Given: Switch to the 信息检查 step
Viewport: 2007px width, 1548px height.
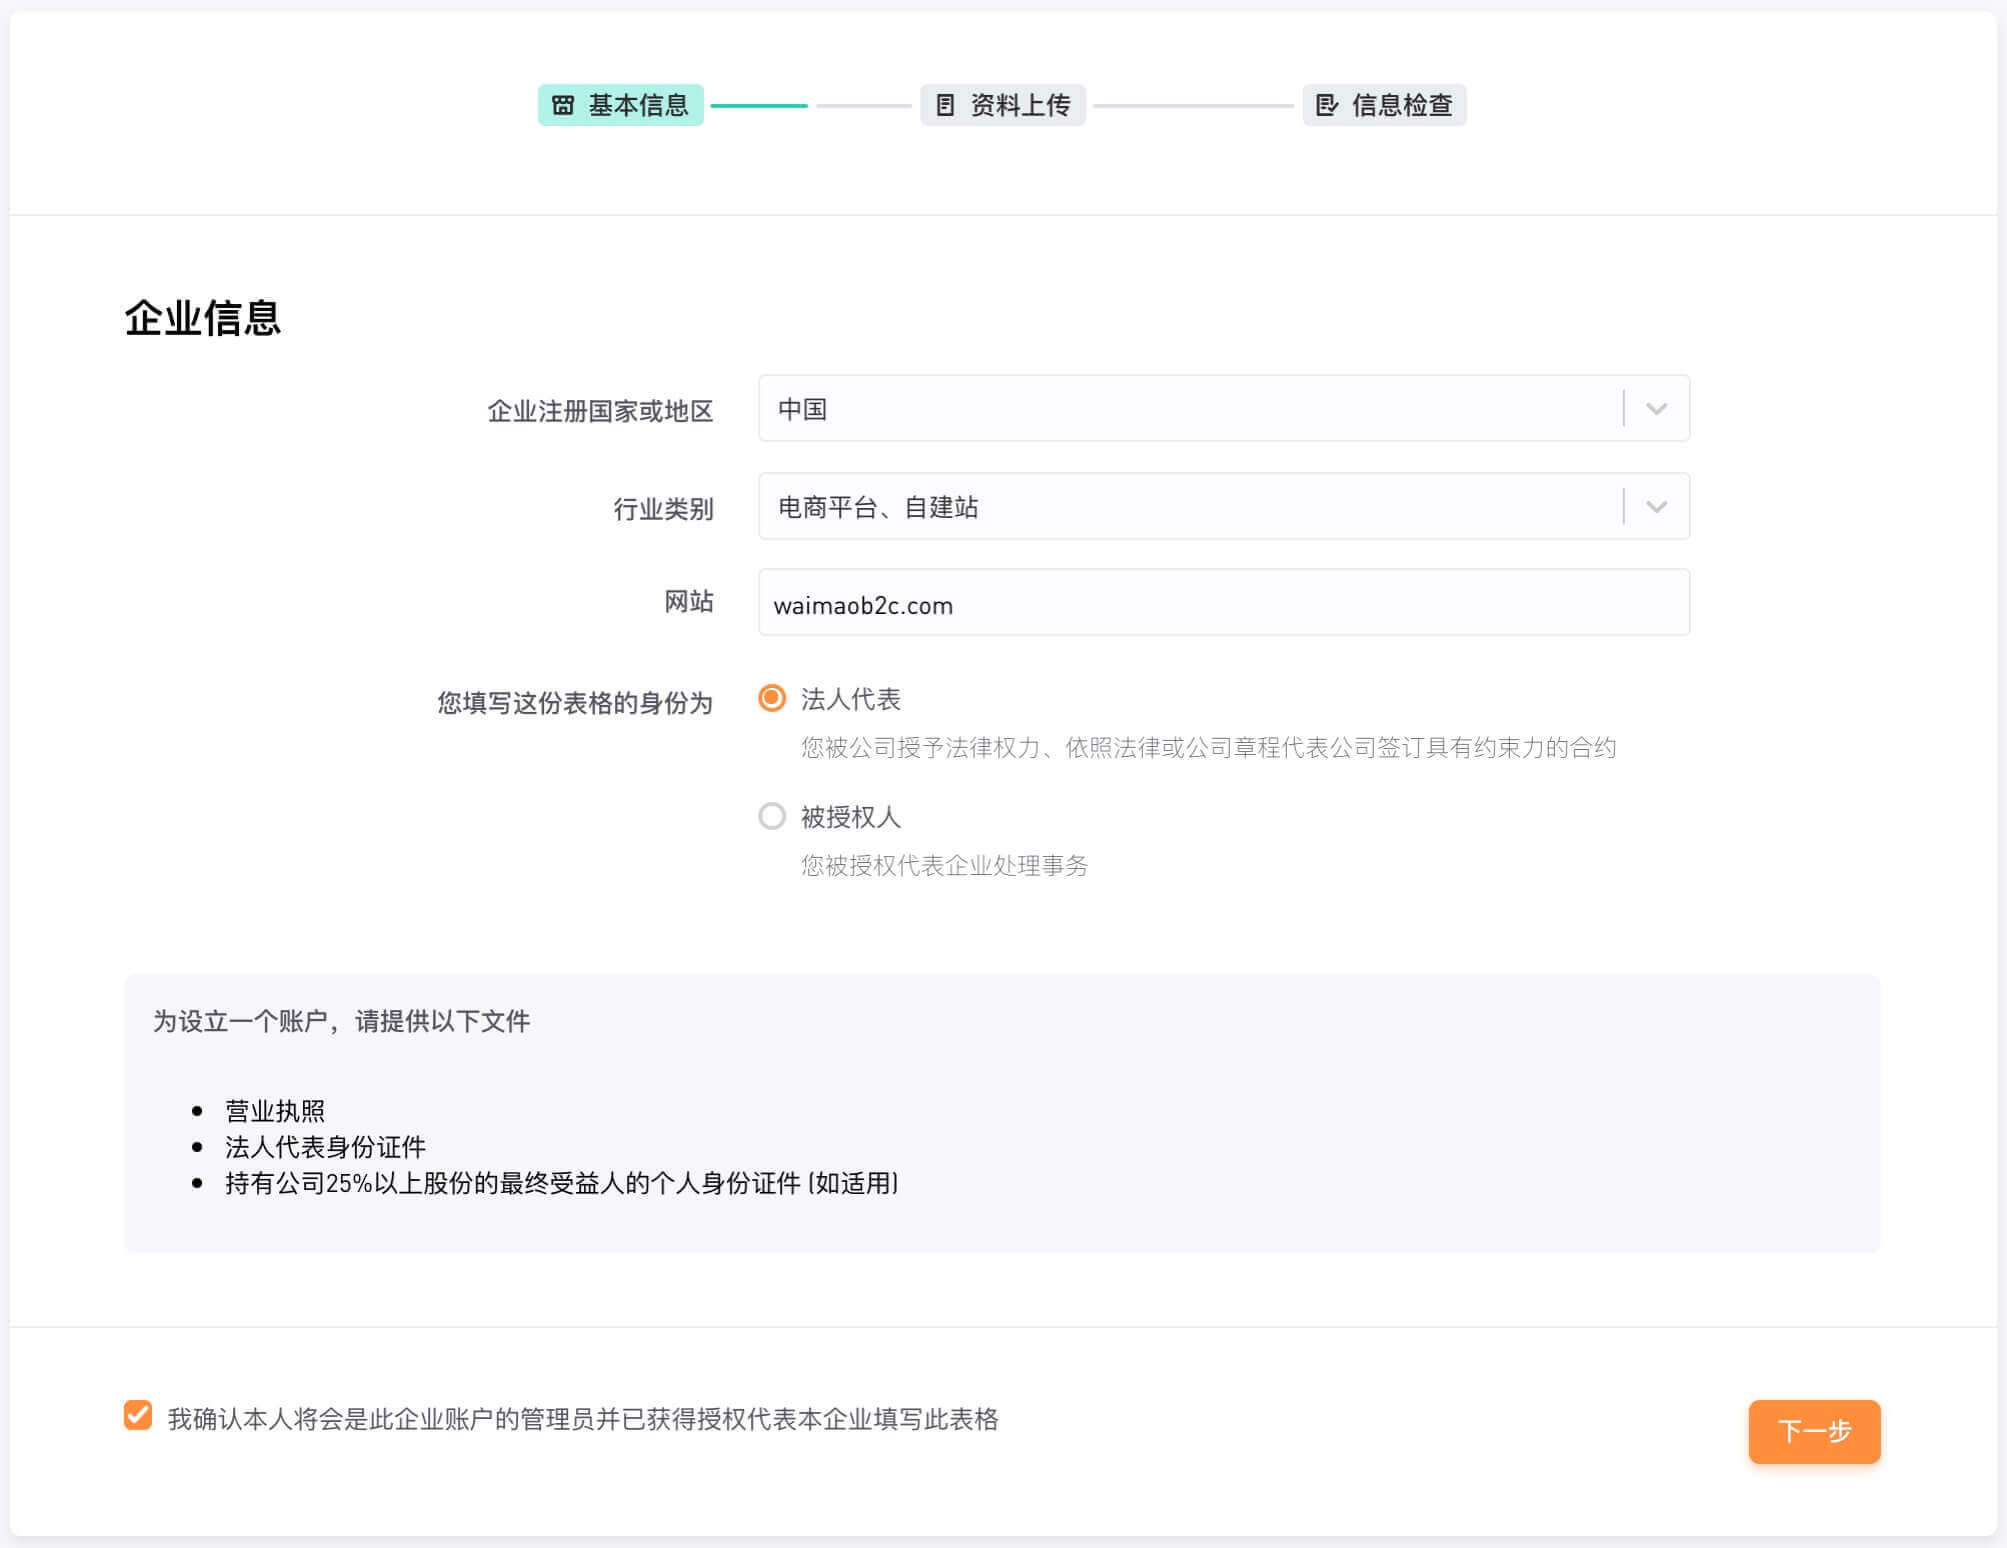Looking at the screenshot, I should 1384,104.
